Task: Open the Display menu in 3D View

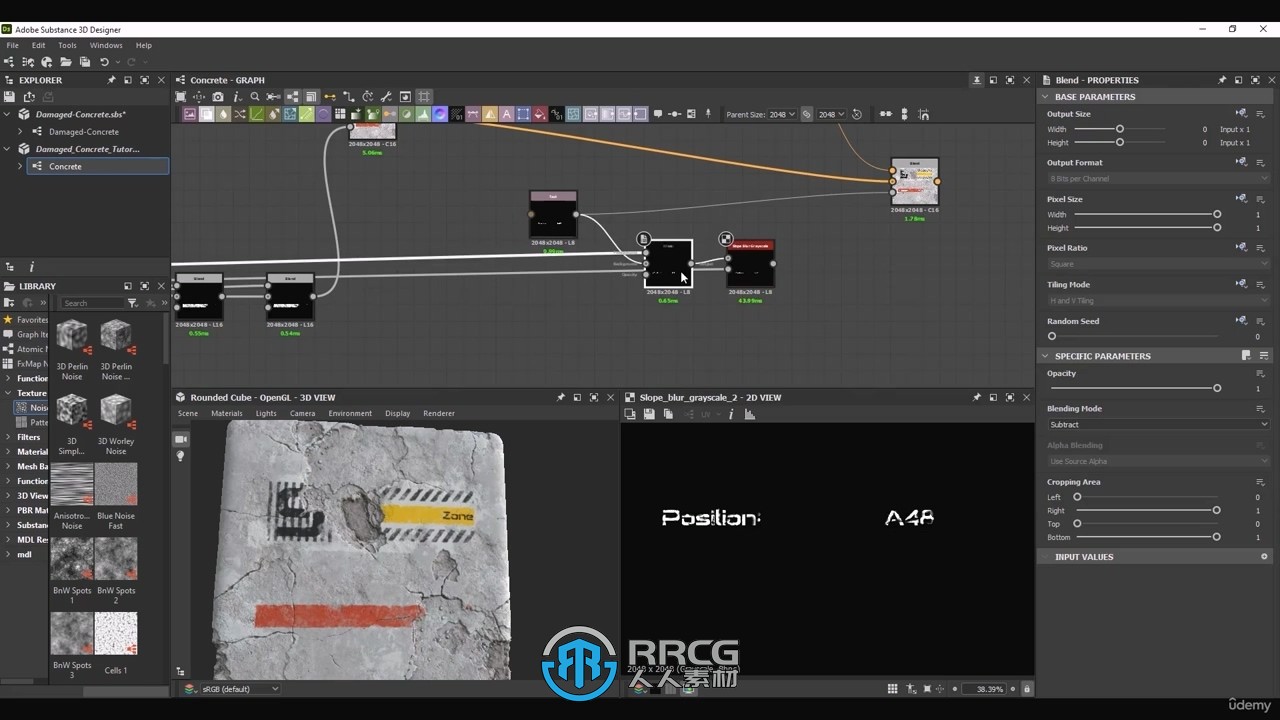Action: tap(398, 413)
